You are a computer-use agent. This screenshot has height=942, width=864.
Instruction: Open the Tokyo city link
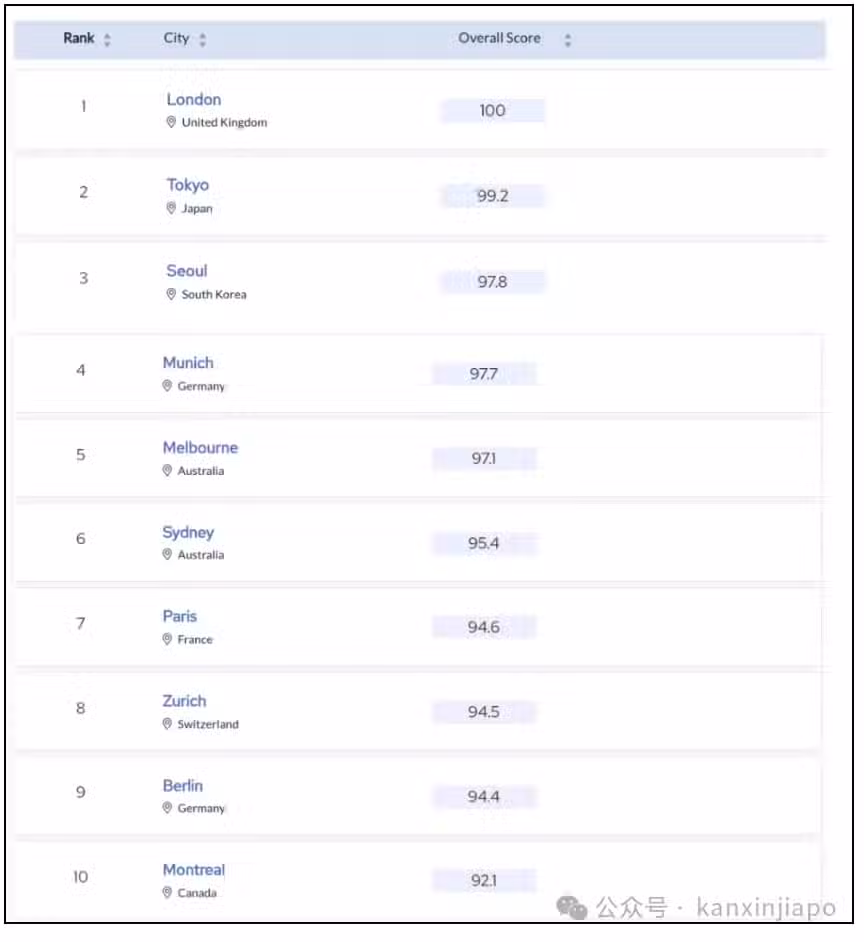pyautogui.click(x=187, y=185)
